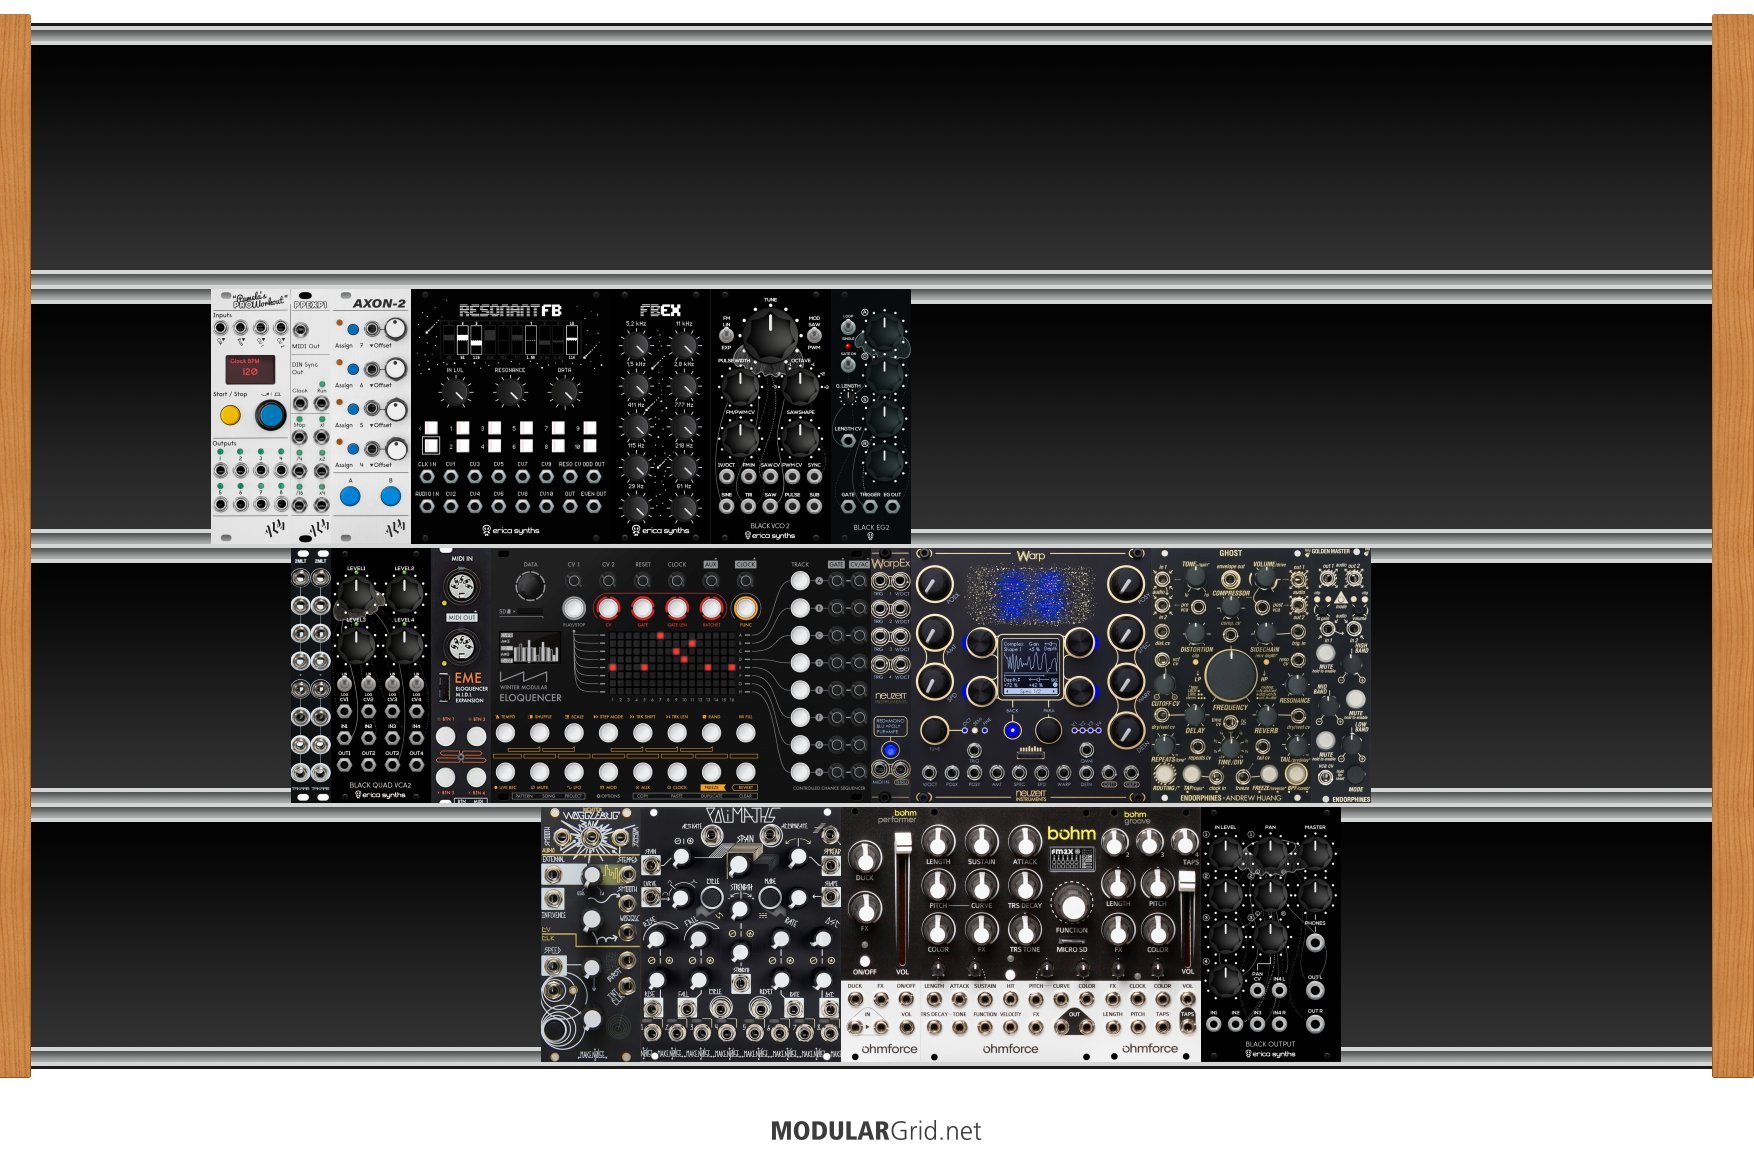Click the large FREQUENCY knob on Ghost
The width and height of the screenshot is (1754, 1152).
[1231, 676]
